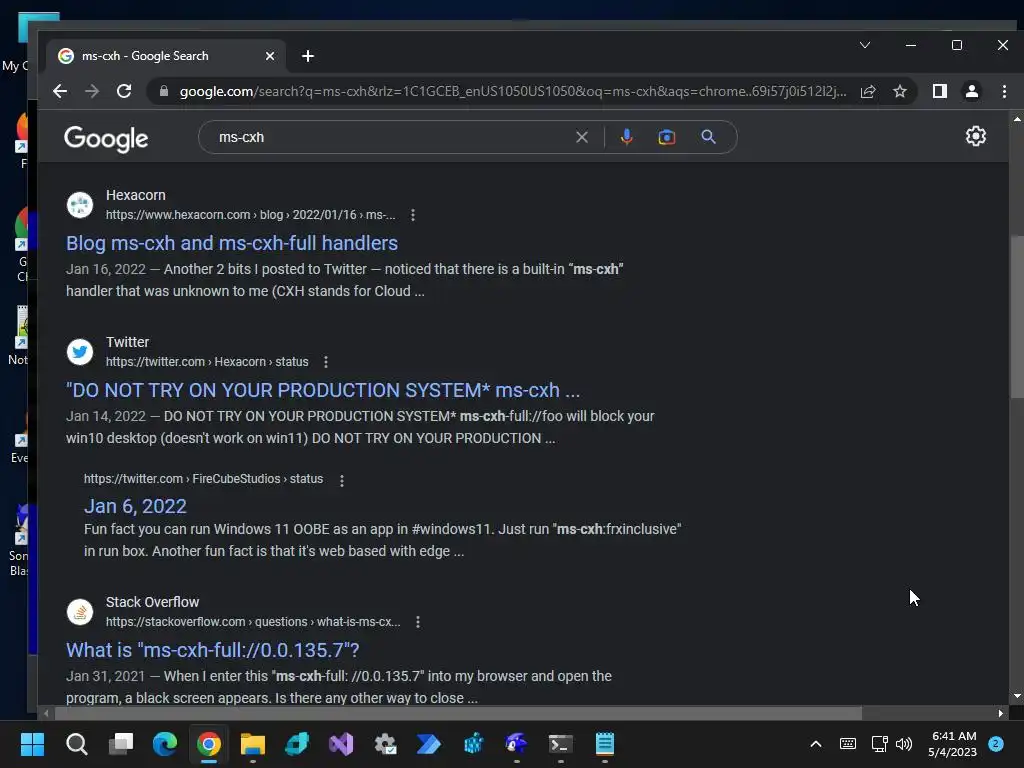Submit search with magnifier icon

(709, 137)
